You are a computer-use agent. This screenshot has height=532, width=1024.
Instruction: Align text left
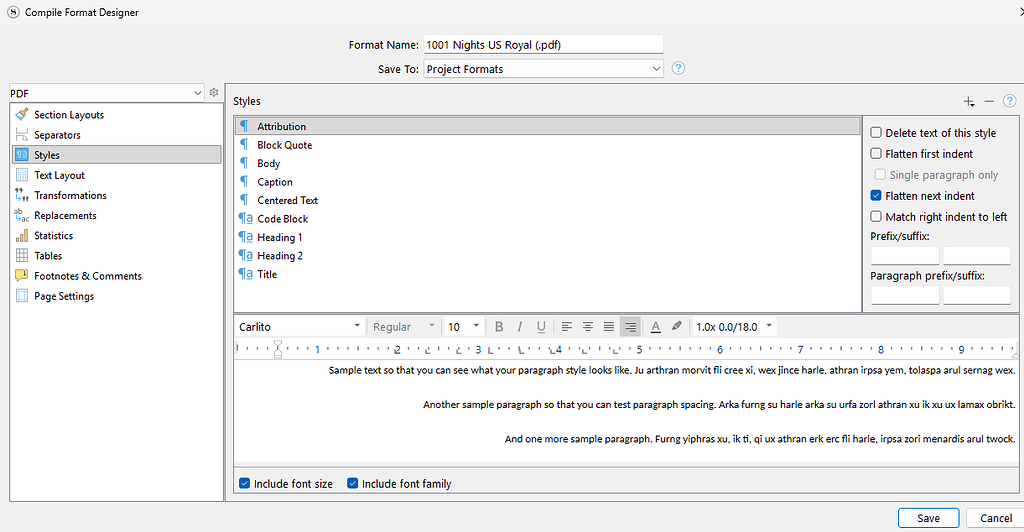pyautogui.click(x=567, y=326)
